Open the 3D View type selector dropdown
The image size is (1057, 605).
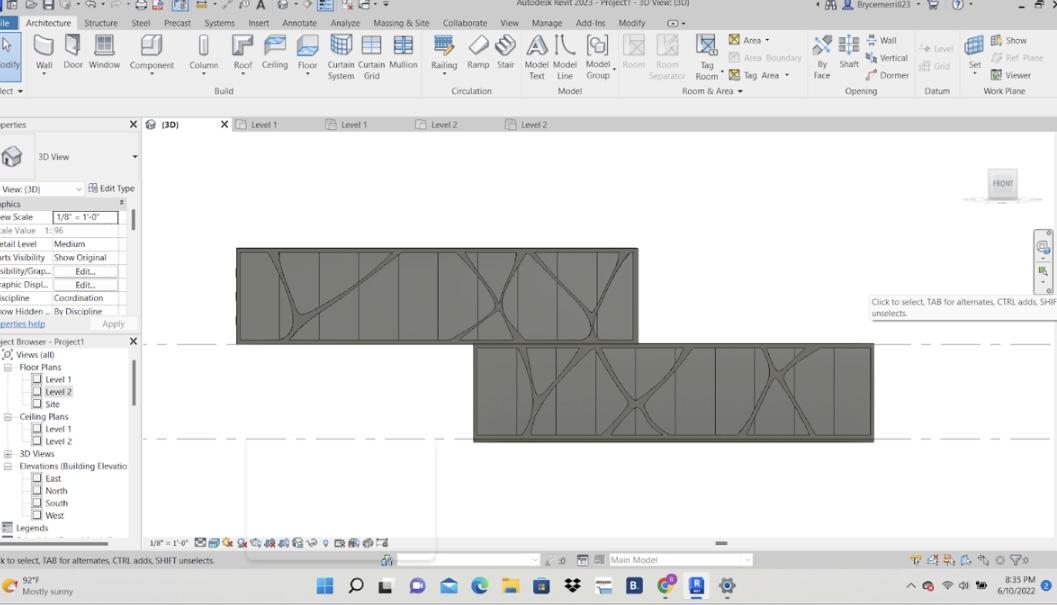pos(135,157)
